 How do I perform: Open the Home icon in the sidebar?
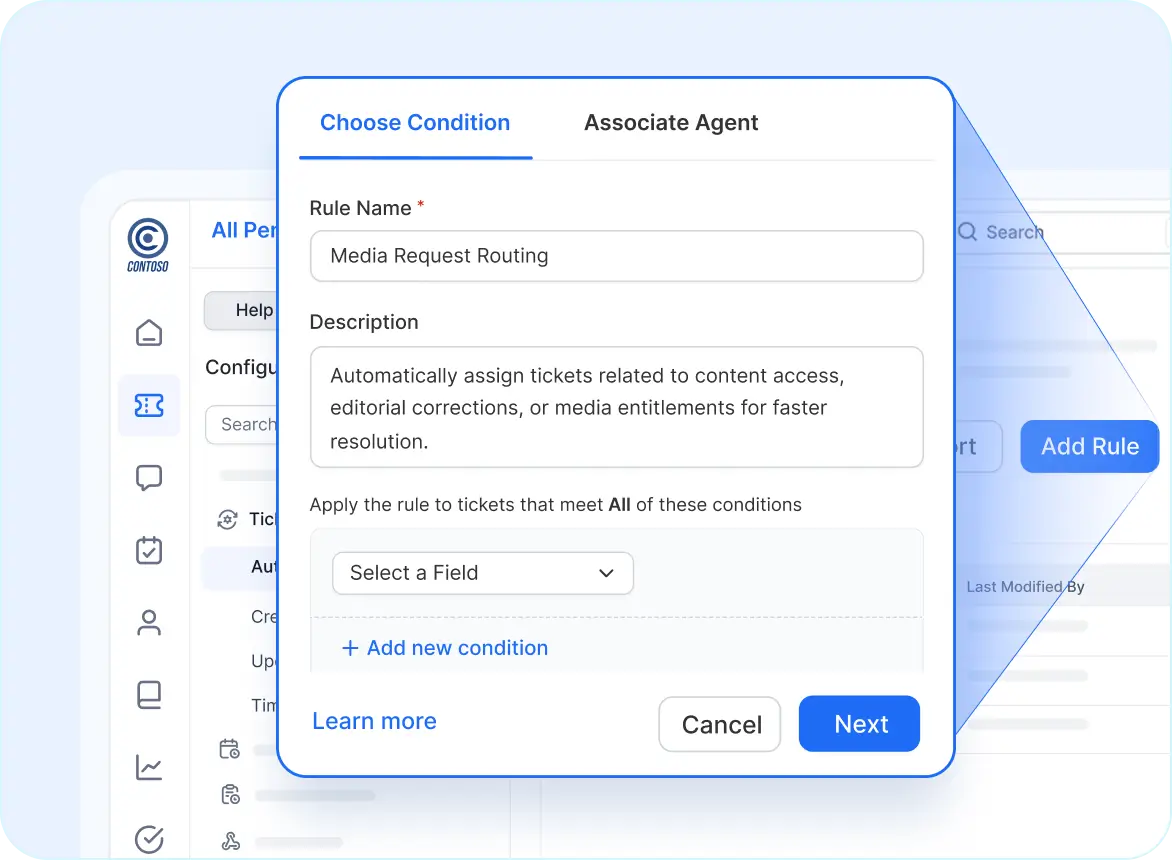click(x=149, y=333)
